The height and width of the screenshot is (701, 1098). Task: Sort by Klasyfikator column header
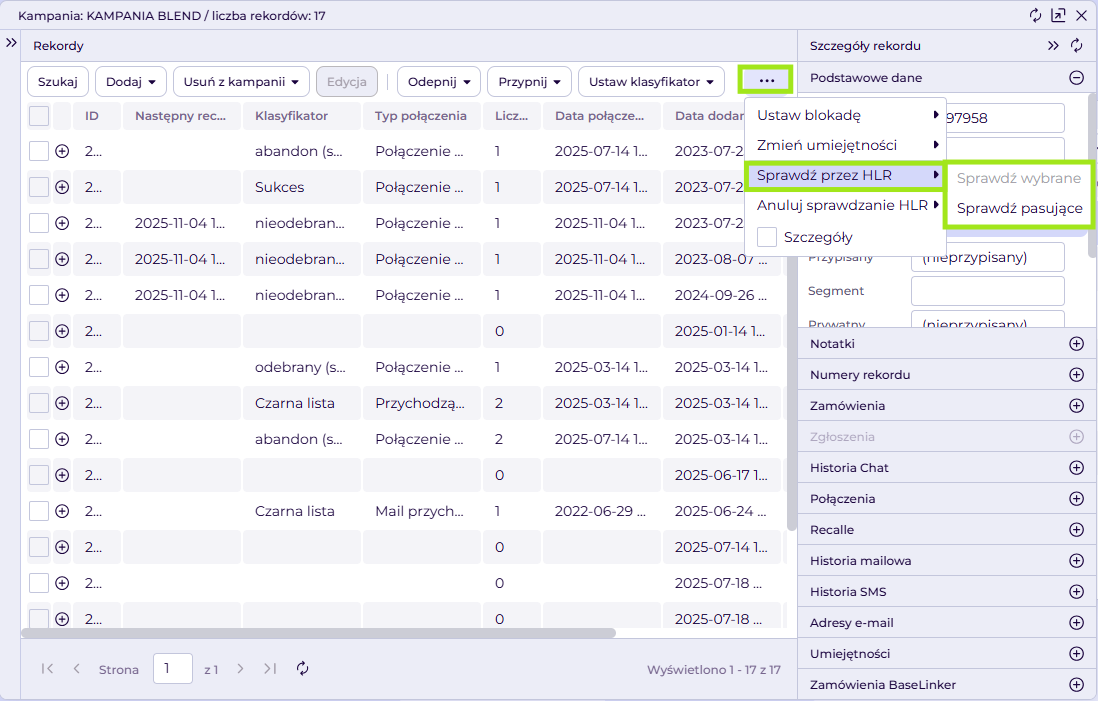click(302, 116)
